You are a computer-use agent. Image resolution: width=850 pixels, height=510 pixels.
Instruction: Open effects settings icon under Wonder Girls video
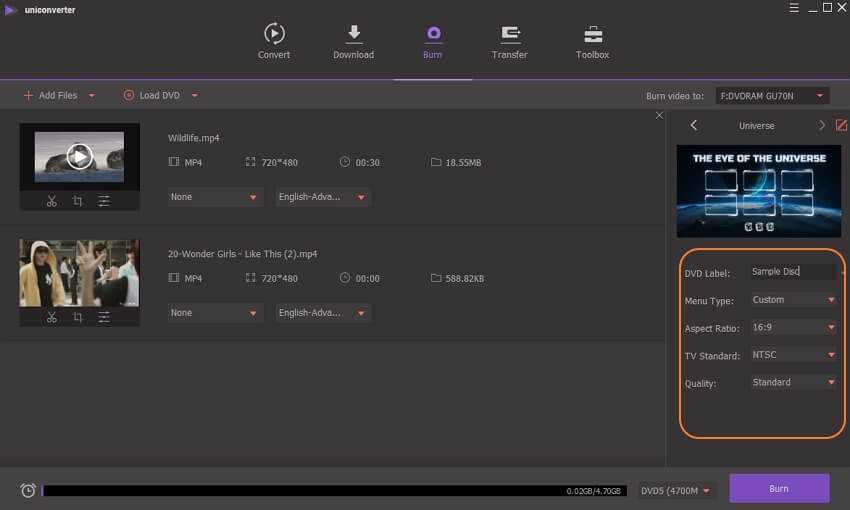104,317
